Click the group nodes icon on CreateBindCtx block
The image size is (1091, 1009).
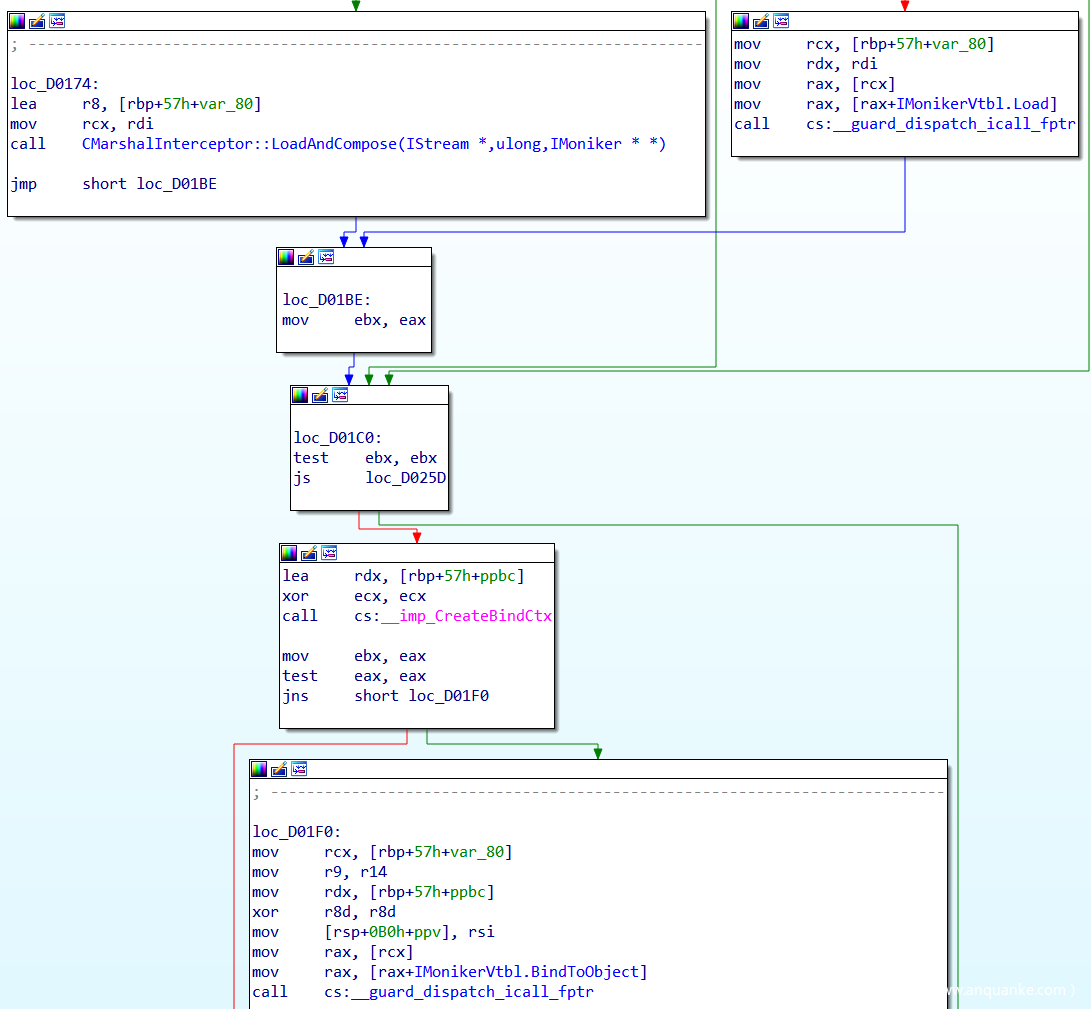329,553
